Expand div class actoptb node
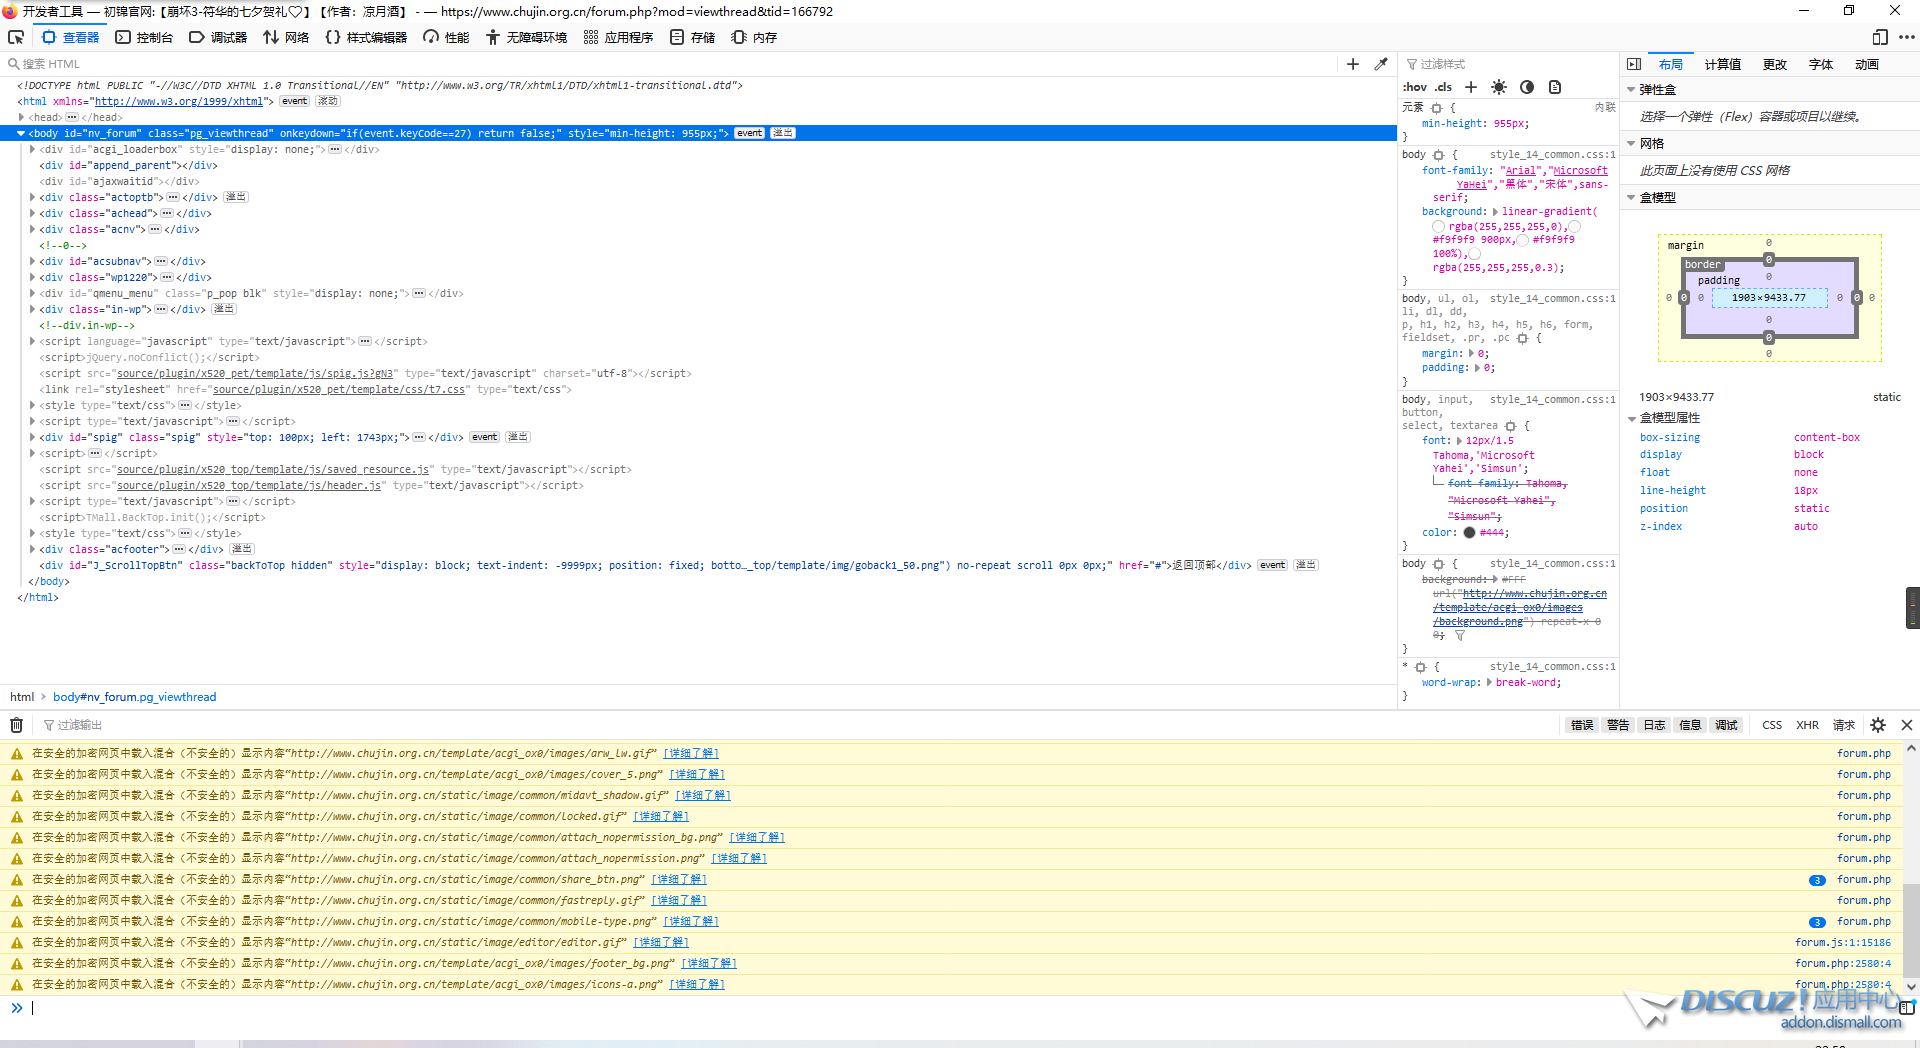1920x1048 pixels. coord(32,197)
